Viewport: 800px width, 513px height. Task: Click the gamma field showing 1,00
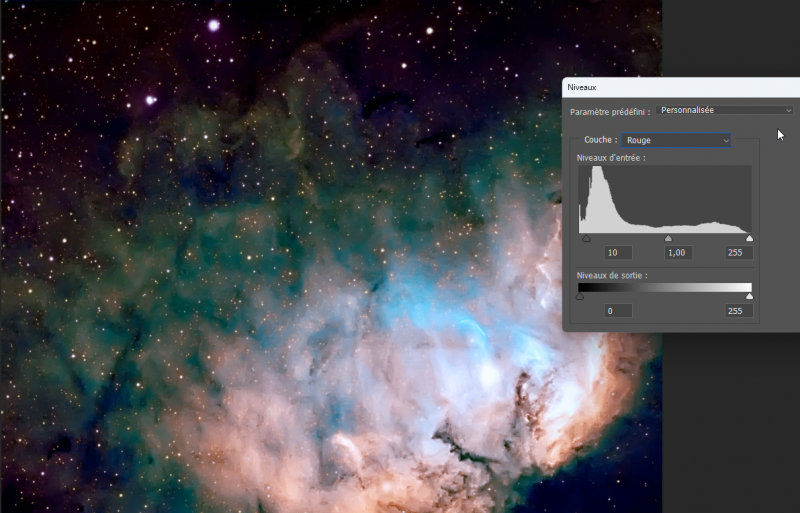678,253
